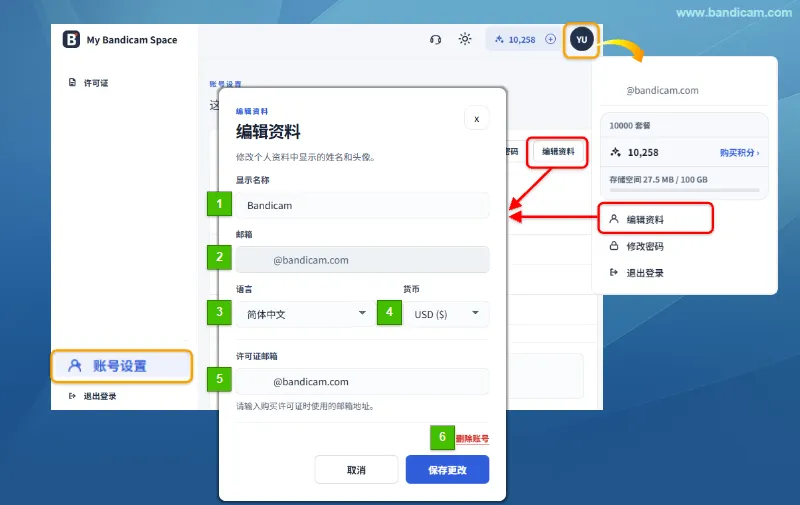Click the 显示名称 field containing Bandicam

point(362,205)
